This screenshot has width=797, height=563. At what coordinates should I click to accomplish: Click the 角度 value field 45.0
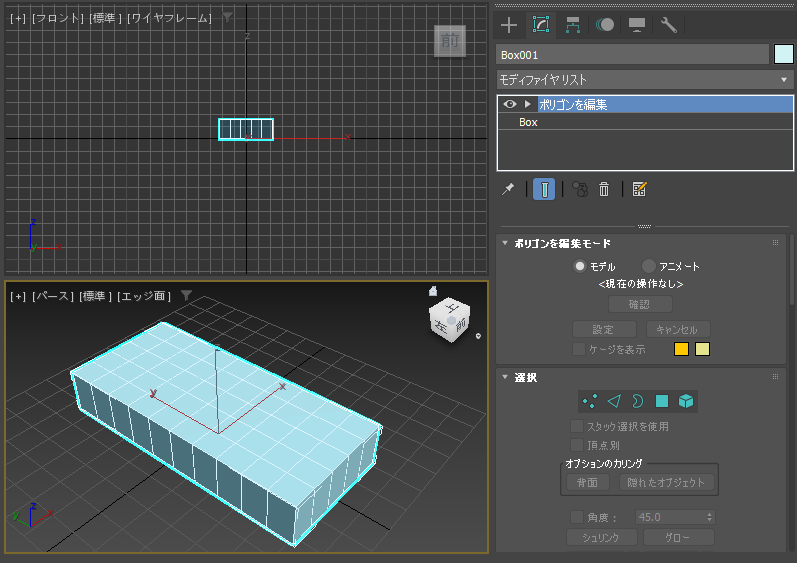[x=670, y=517]
